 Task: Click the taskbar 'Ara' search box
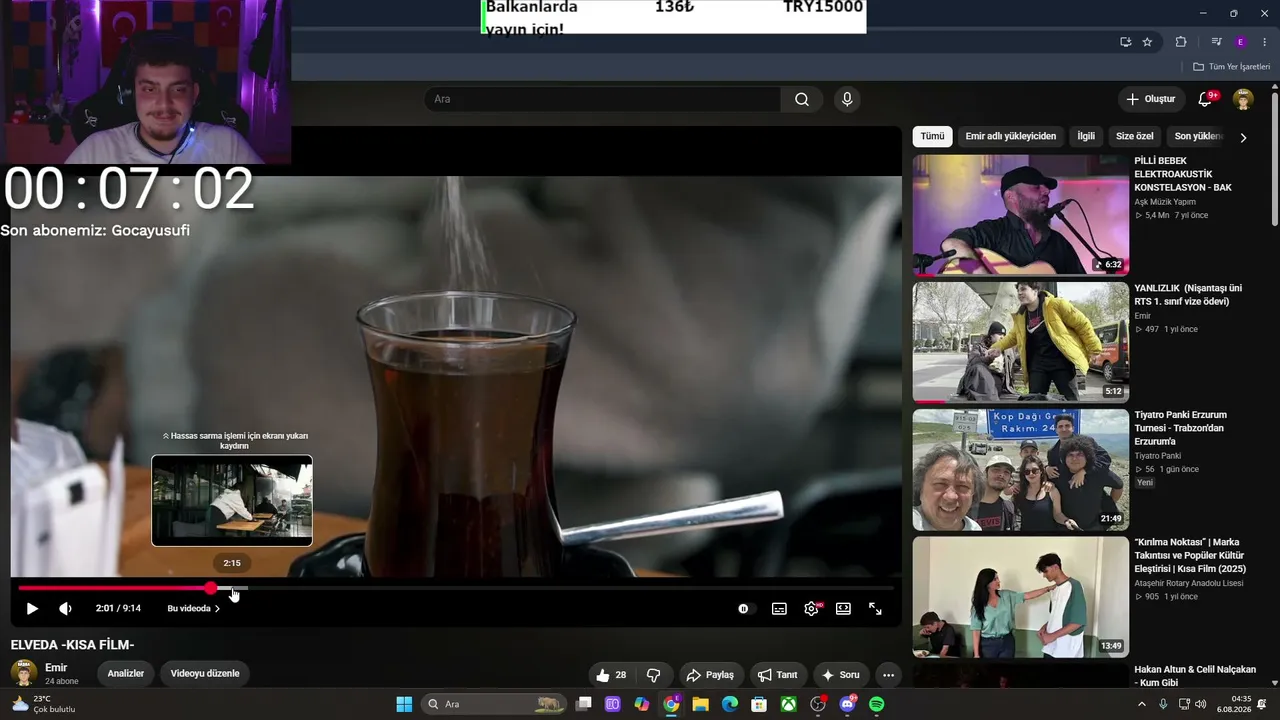[x=494, y=704]
